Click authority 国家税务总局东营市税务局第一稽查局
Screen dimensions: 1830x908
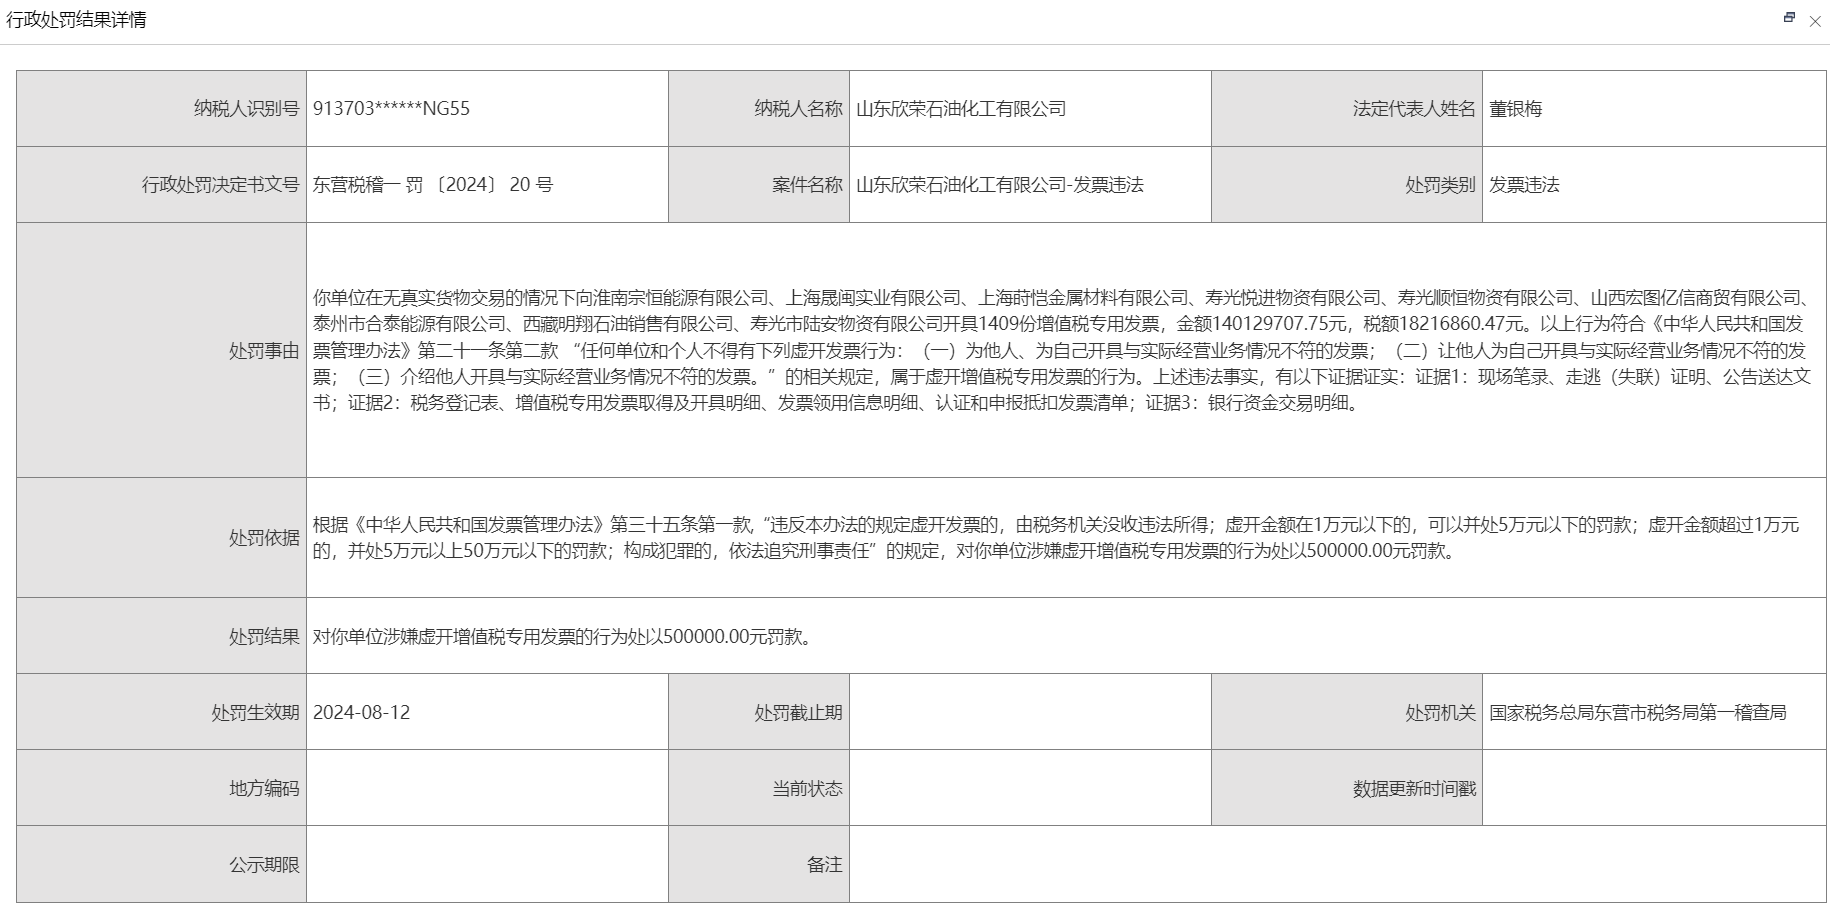pos(1637,713)
